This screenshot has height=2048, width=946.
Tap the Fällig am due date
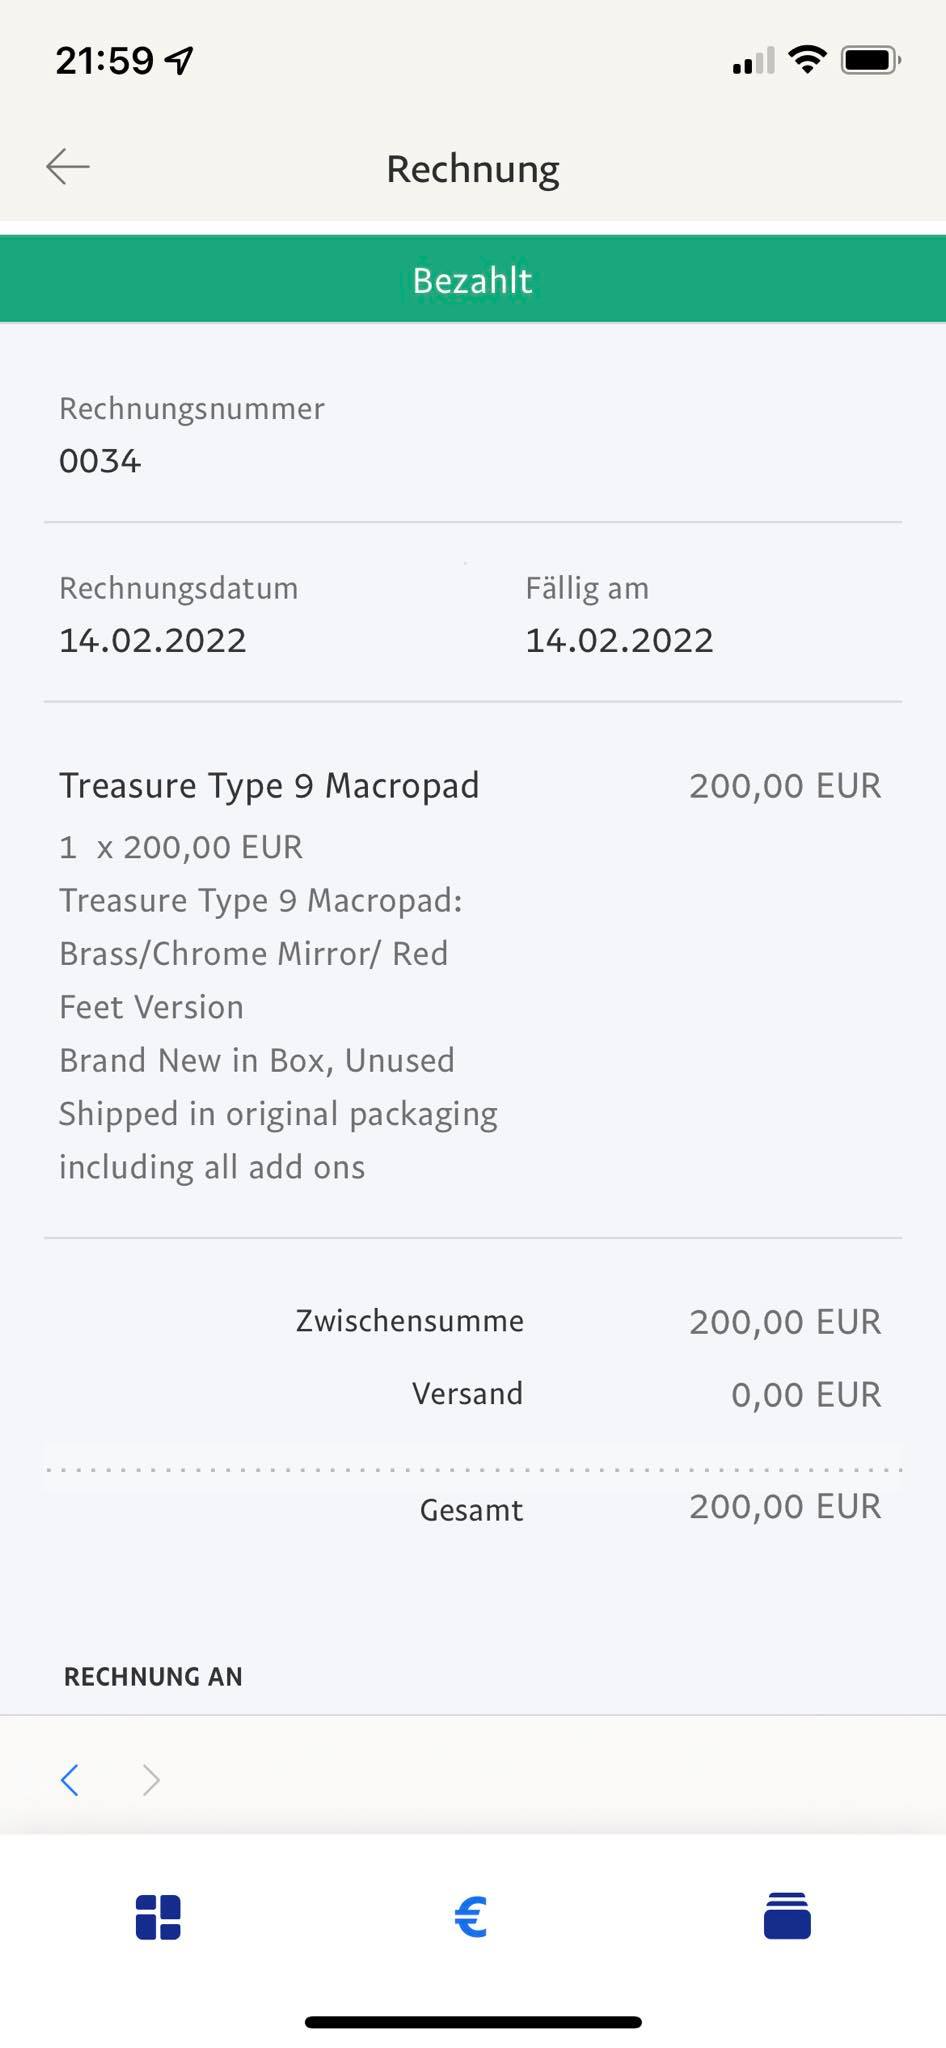click(x=619, y=640)
